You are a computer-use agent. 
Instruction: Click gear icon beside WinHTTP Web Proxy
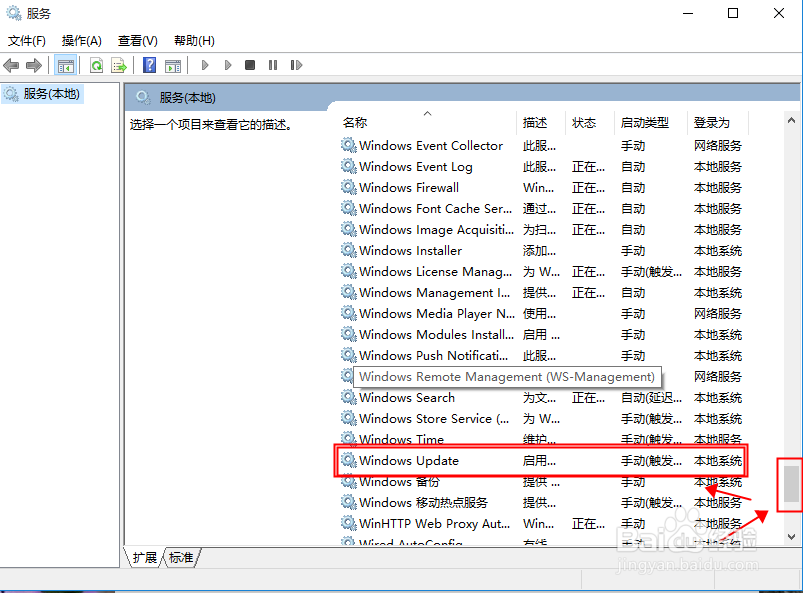click(349, 523)
